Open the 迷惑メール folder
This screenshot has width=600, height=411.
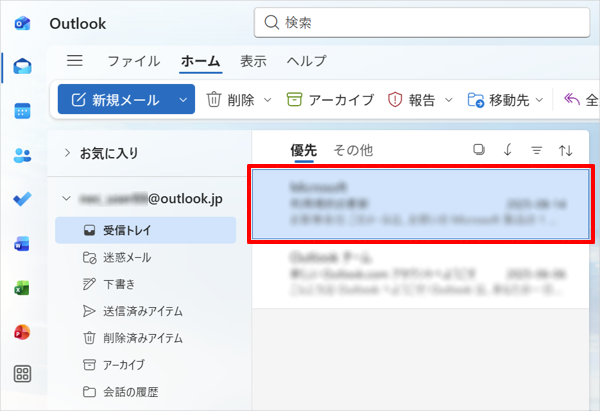coord(145,258)
